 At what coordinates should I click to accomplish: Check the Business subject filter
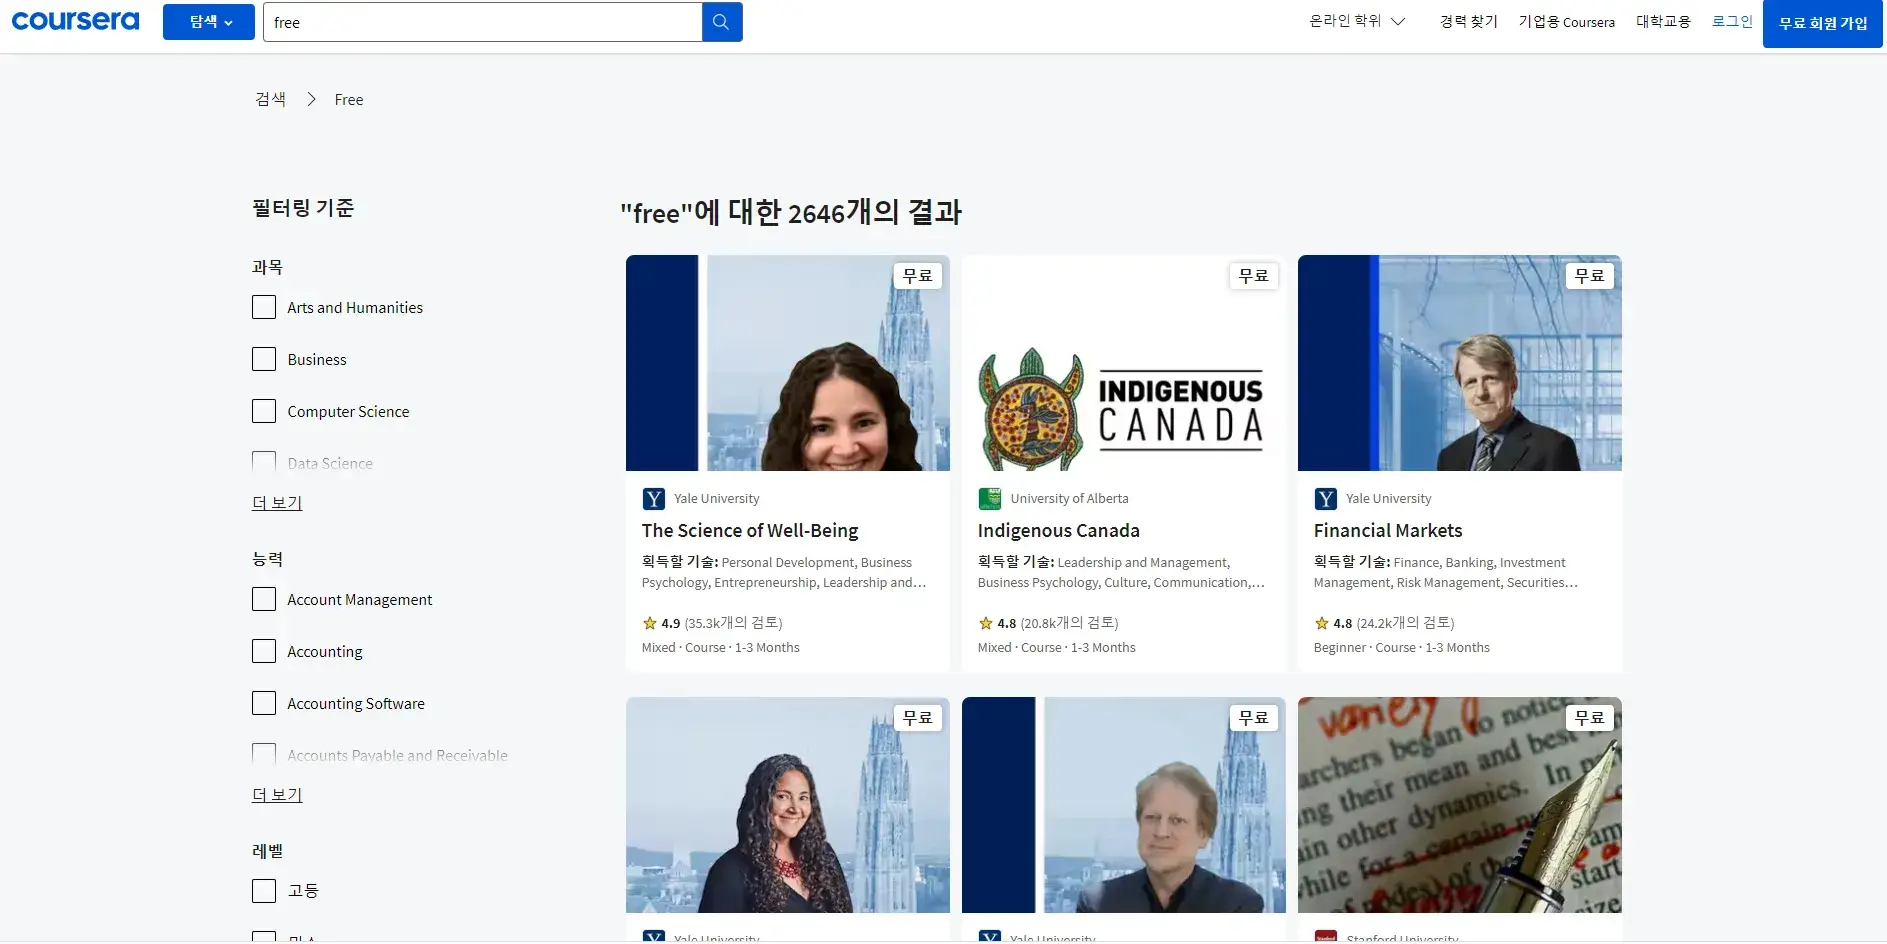[264, 359]
